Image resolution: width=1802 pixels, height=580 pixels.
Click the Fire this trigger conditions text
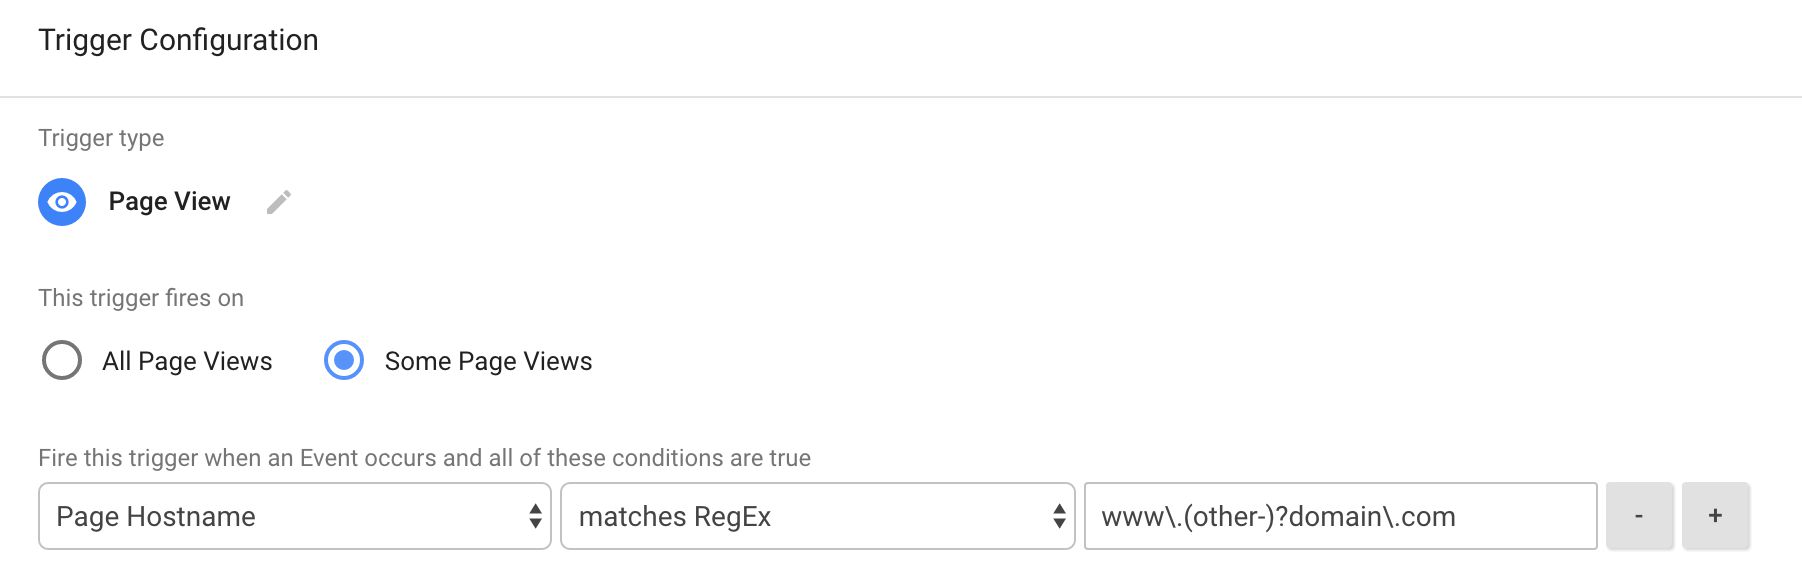click(x=424, y=458)
